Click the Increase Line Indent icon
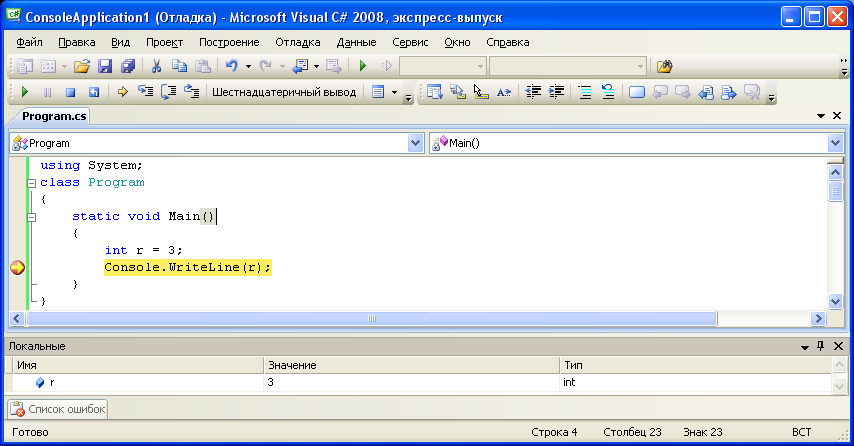Screen dimensions: 854x446 [x=556, y=92]
